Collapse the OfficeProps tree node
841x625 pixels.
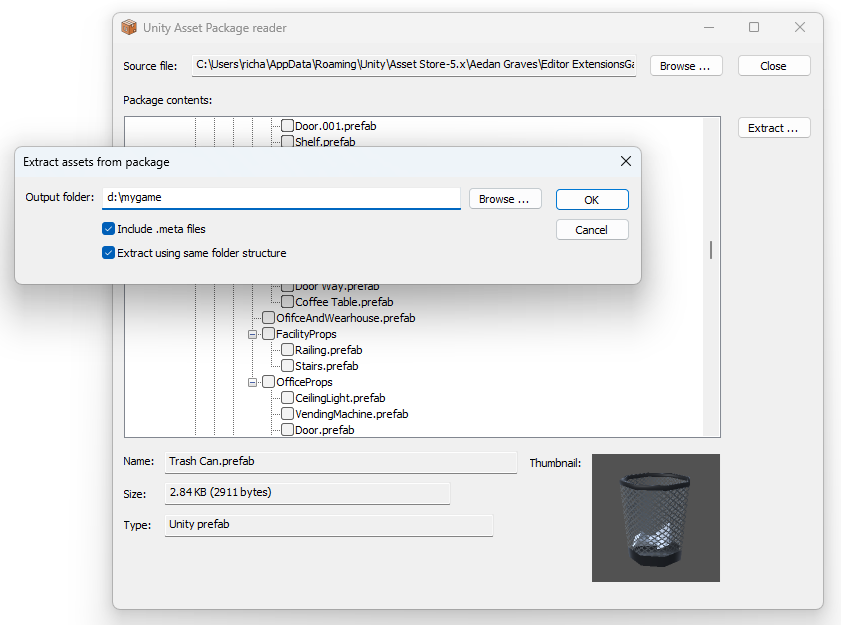point(252,383)
